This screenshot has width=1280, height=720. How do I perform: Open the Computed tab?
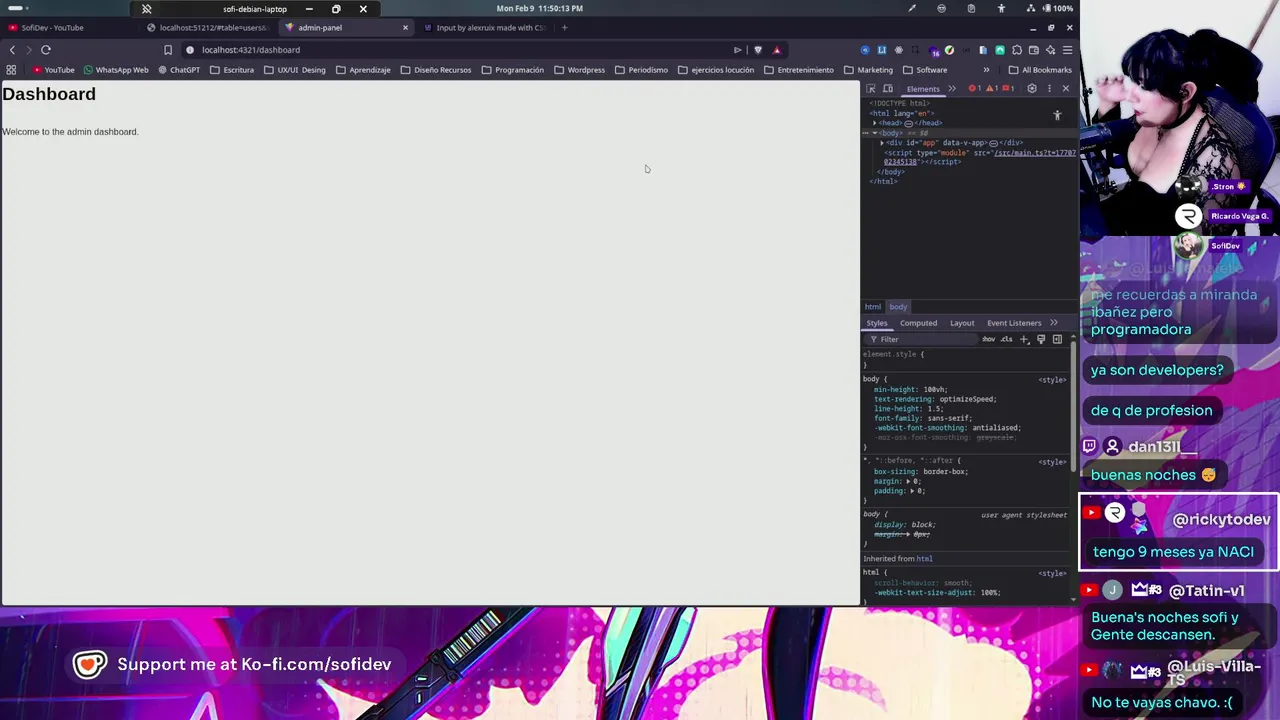[x=918, y=323]
